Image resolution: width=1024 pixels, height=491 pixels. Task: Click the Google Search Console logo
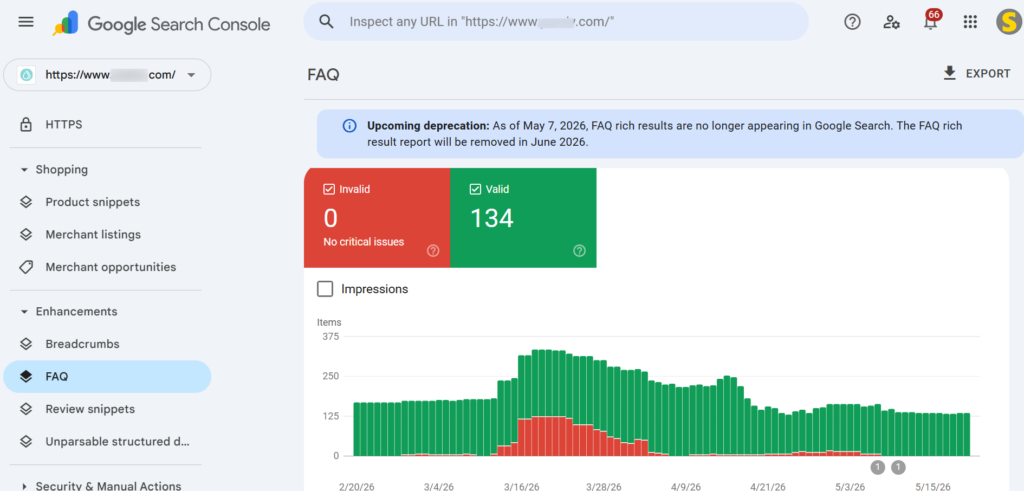pyautogui.click(x=161, y=24)
